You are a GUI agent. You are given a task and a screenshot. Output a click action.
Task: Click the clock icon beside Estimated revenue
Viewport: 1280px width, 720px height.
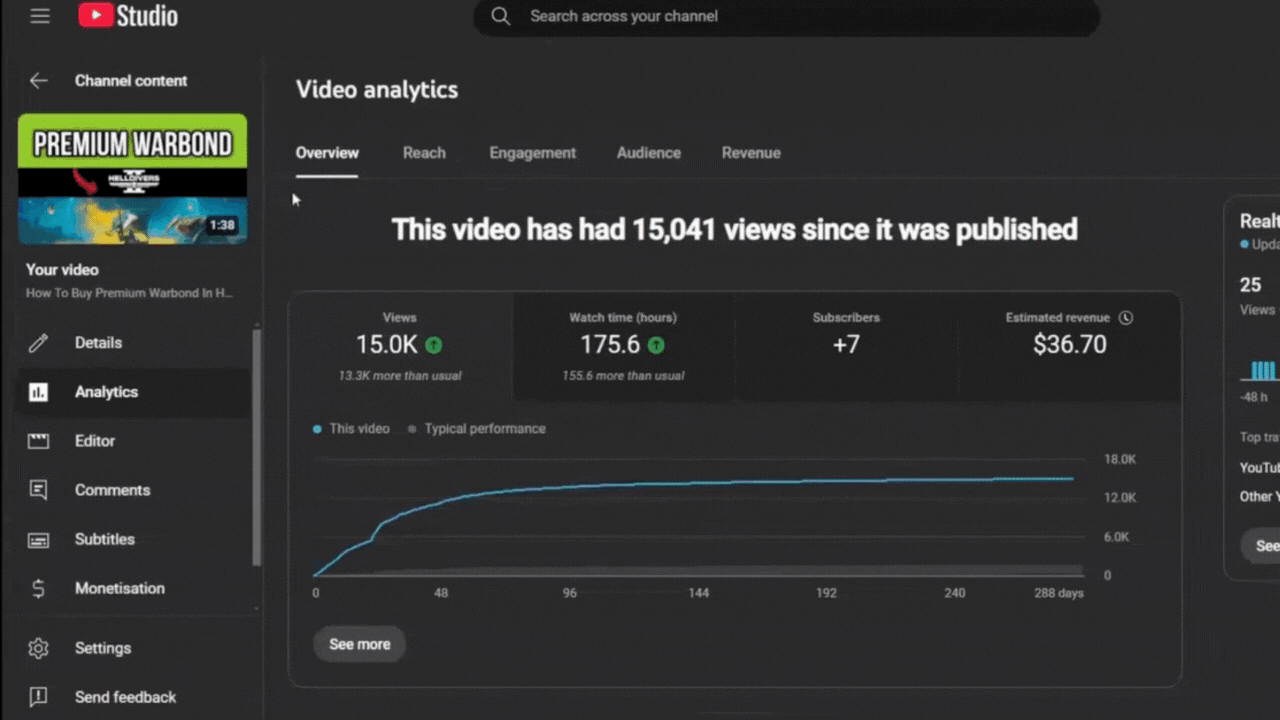1126,318
